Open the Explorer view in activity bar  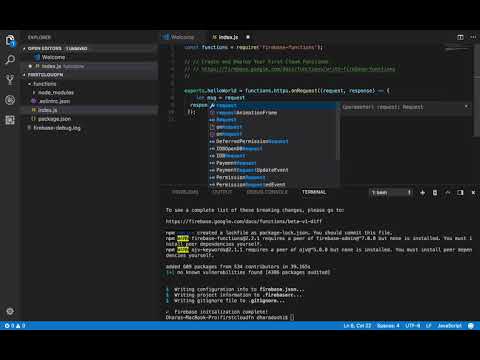tap(10, 40)
